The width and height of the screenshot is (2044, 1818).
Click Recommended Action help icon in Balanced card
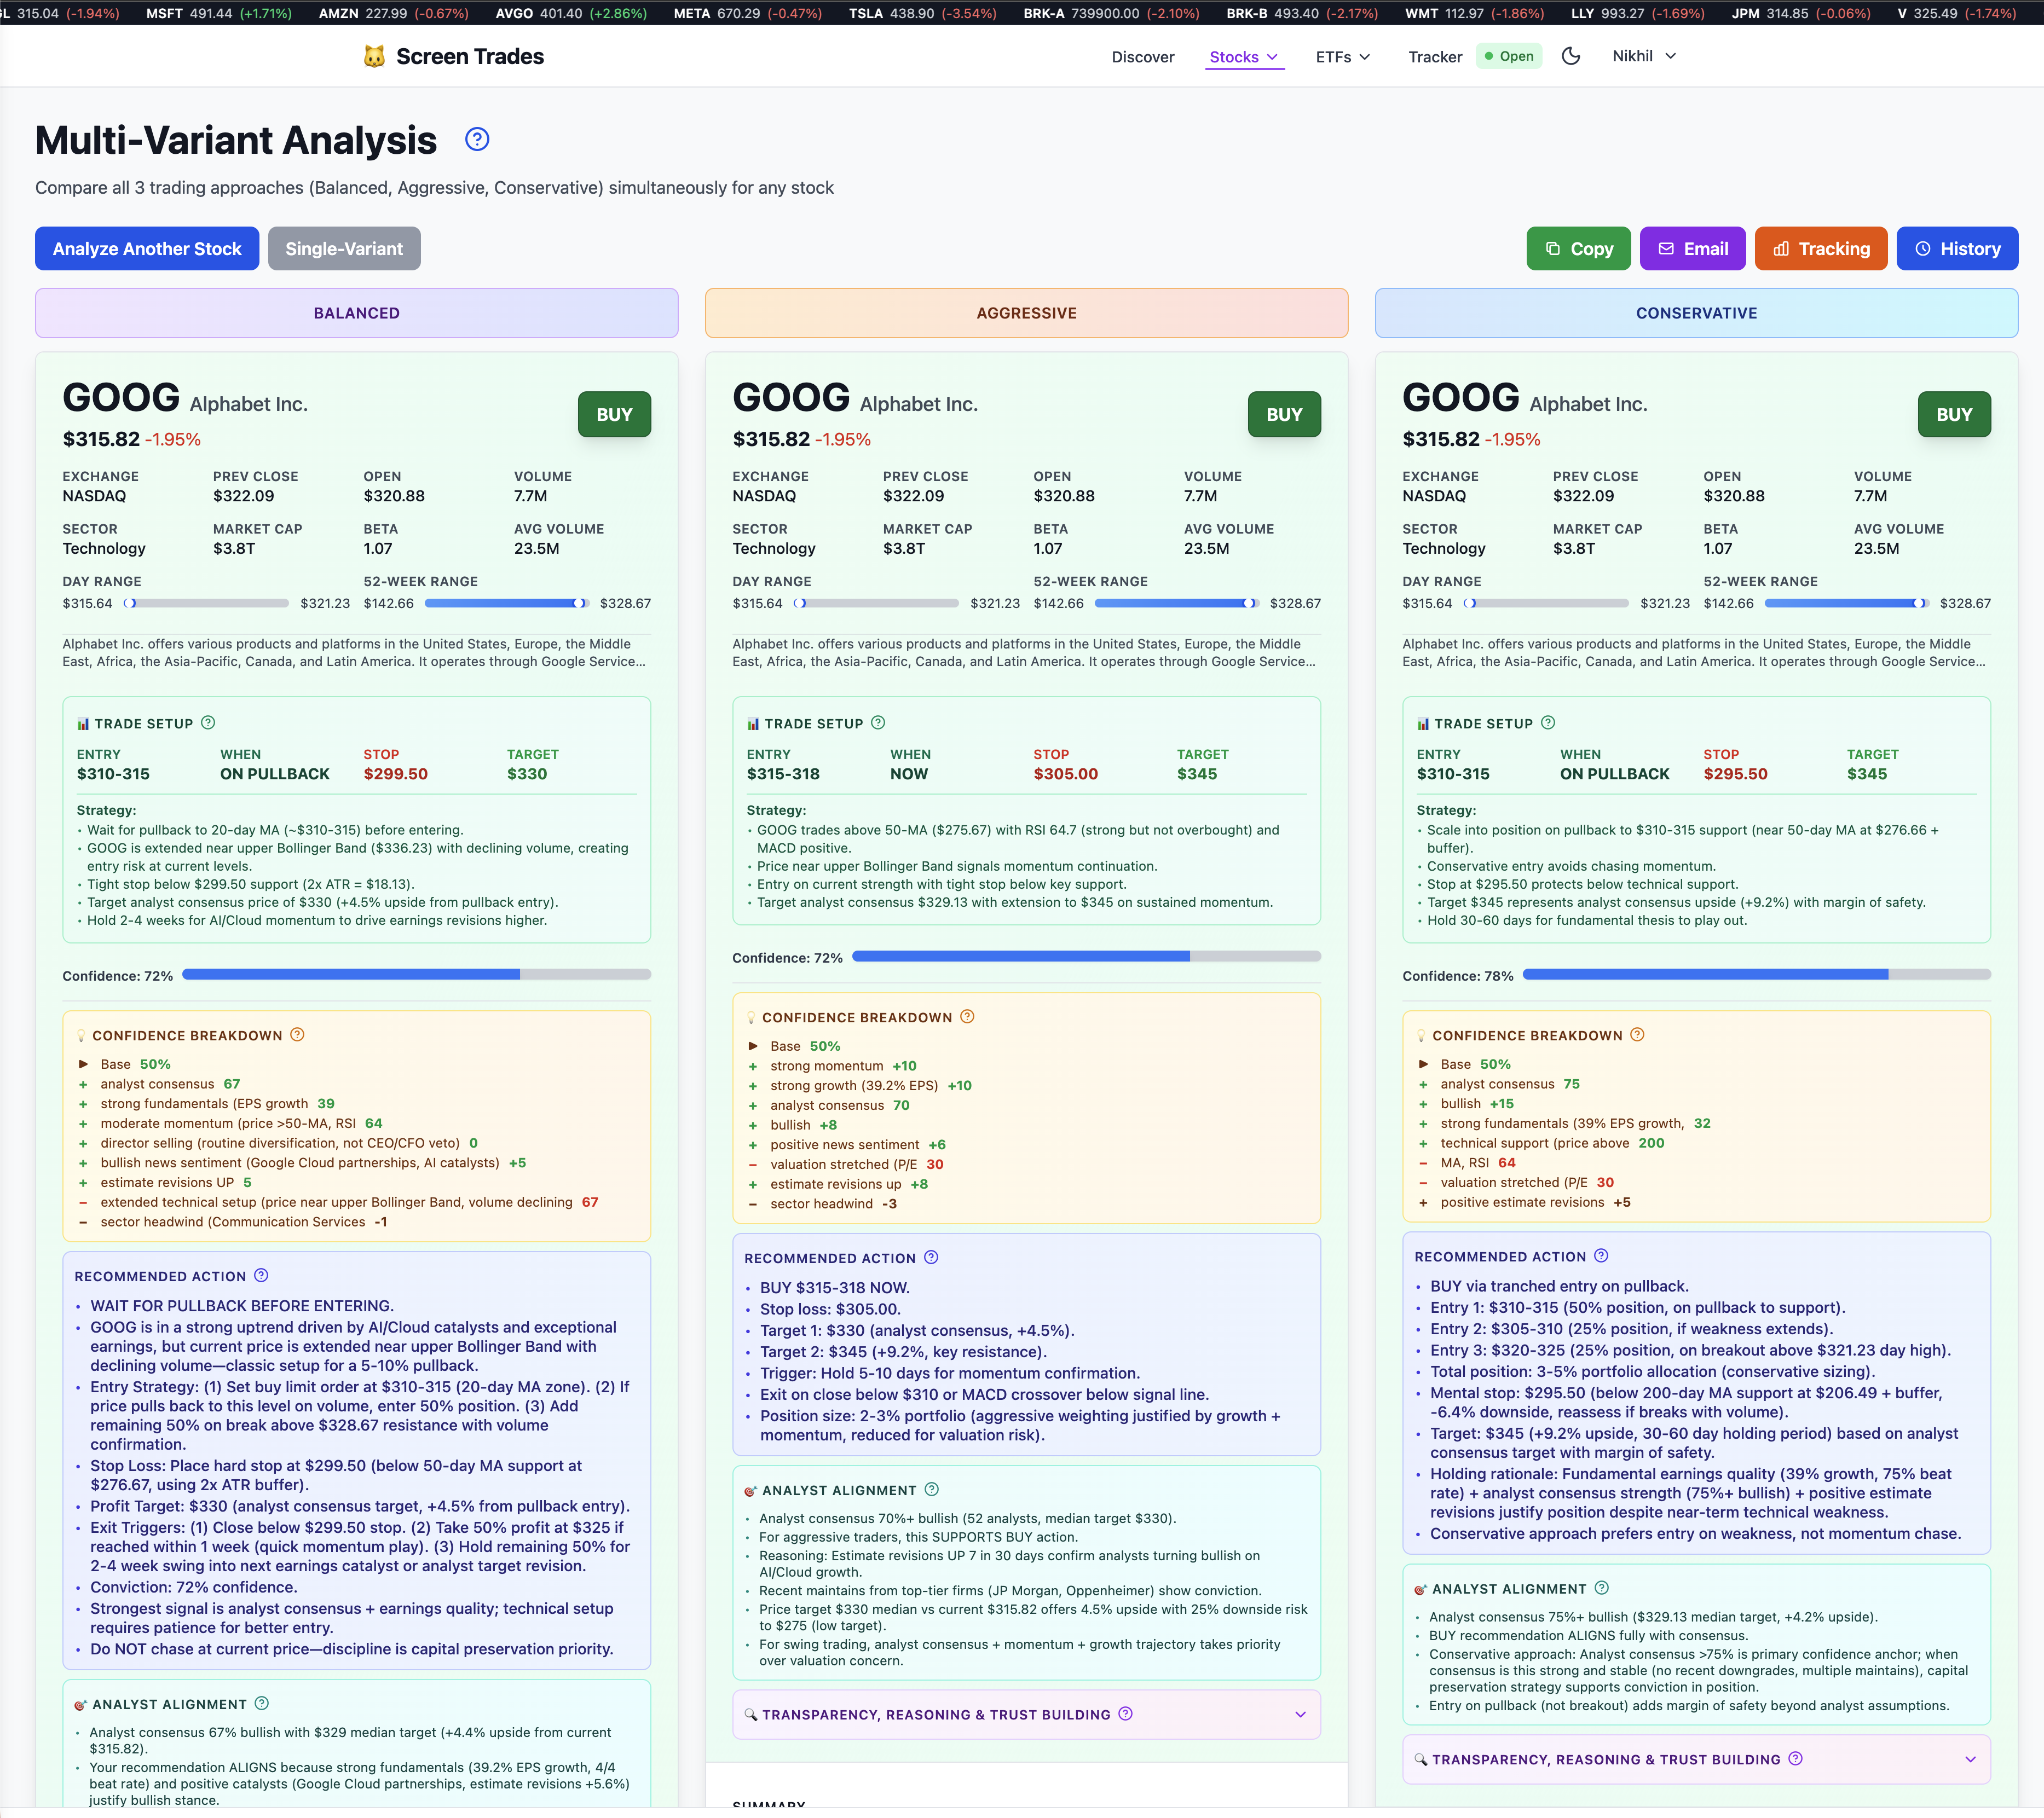point(261,1276)
